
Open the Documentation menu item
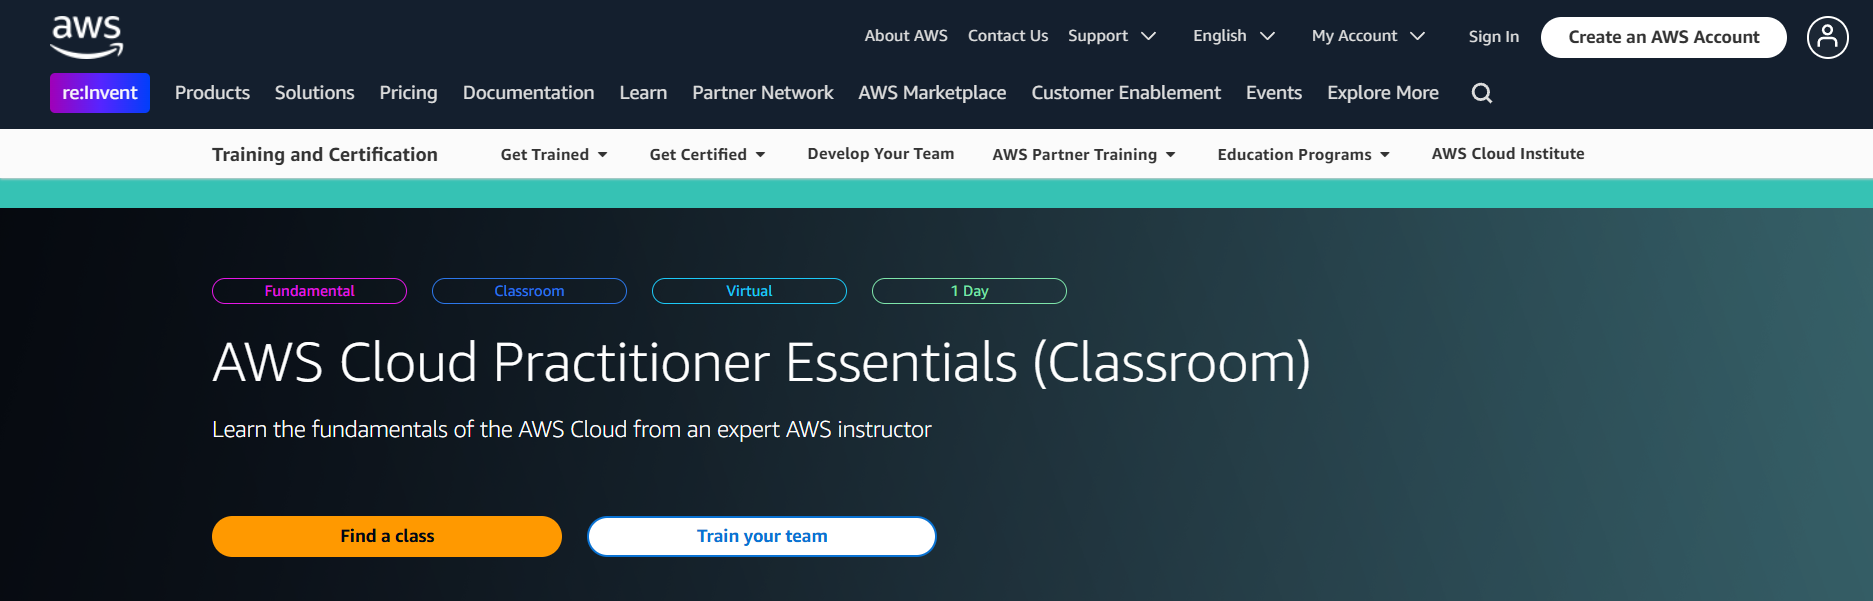528,93
